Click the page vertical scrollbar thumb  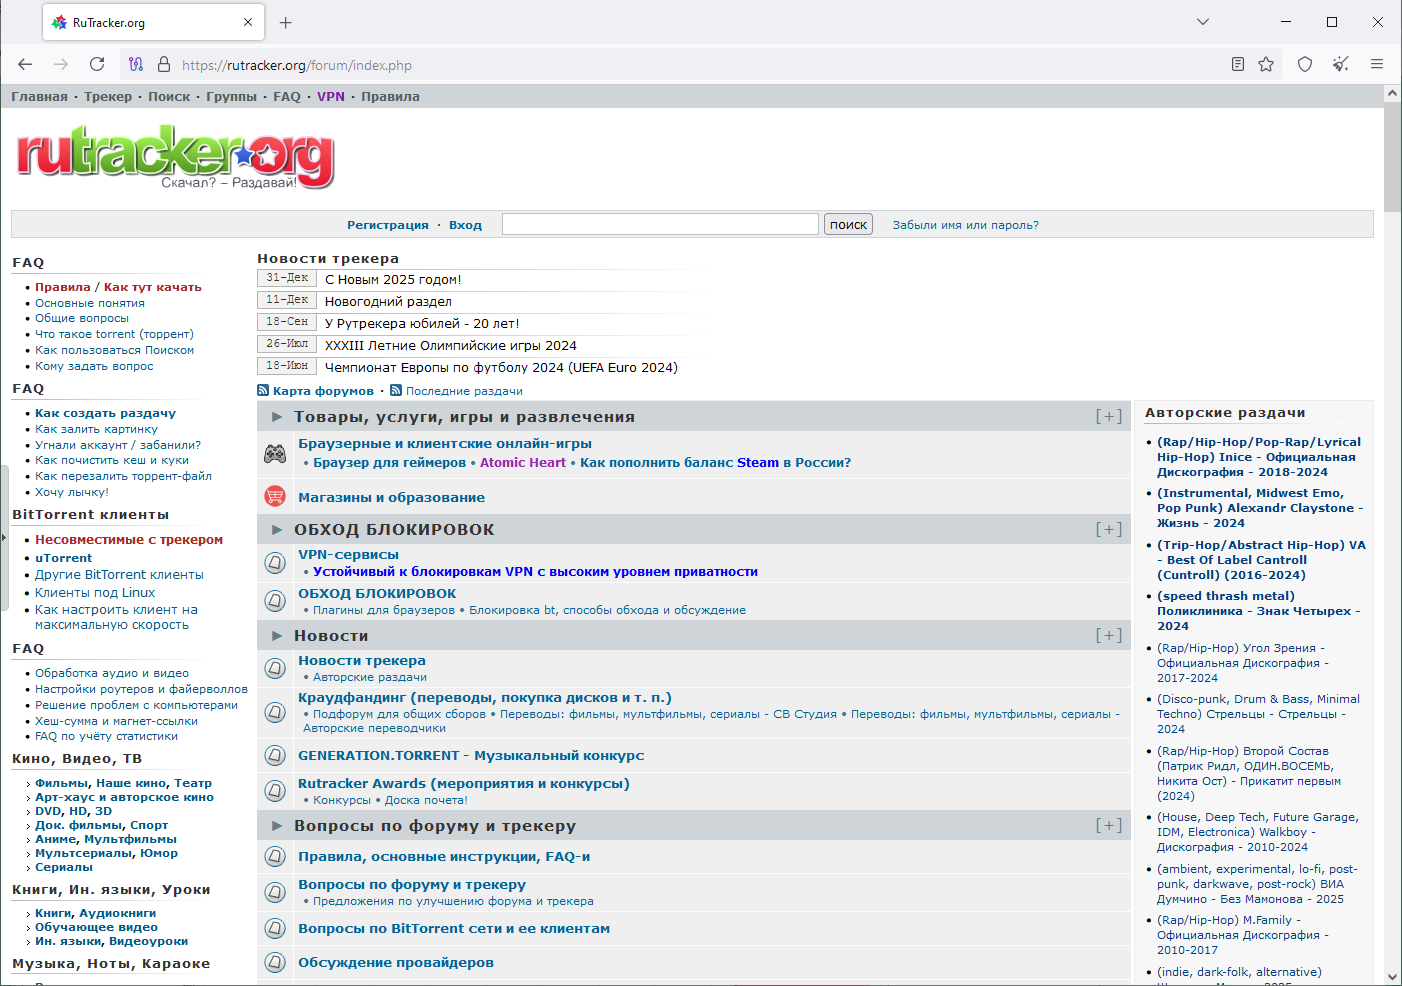pyautogui.click(x=1392, y=157)
